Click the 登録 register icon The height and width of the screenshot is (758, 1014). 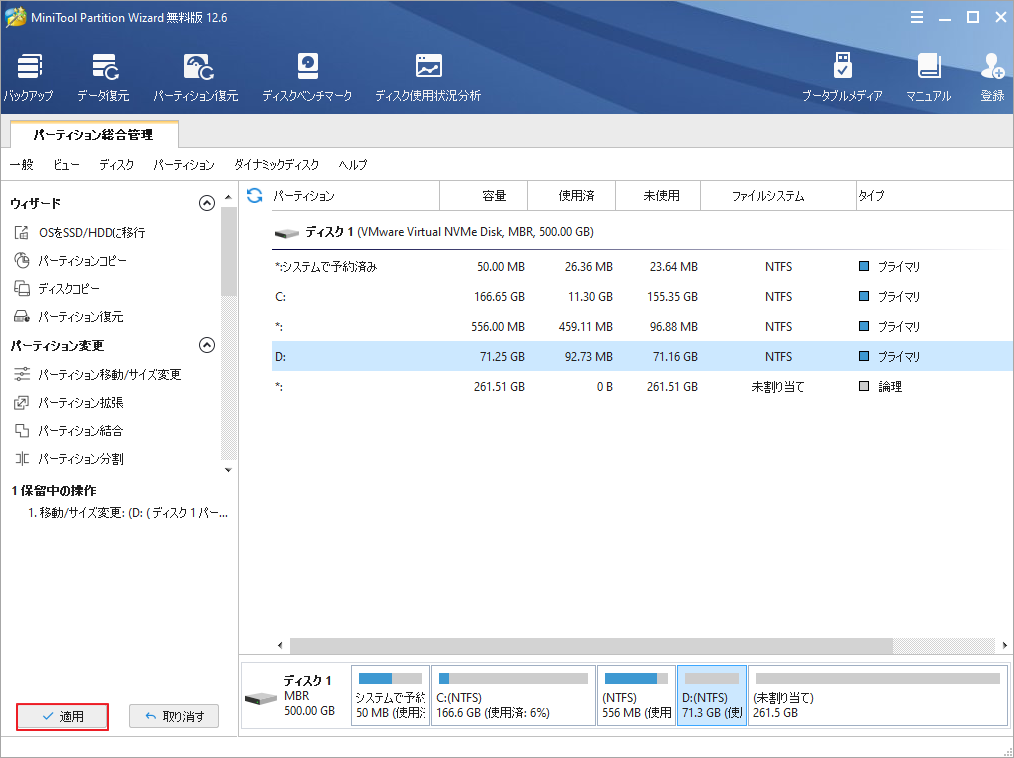pyautogui.click(x=992, y=78)
